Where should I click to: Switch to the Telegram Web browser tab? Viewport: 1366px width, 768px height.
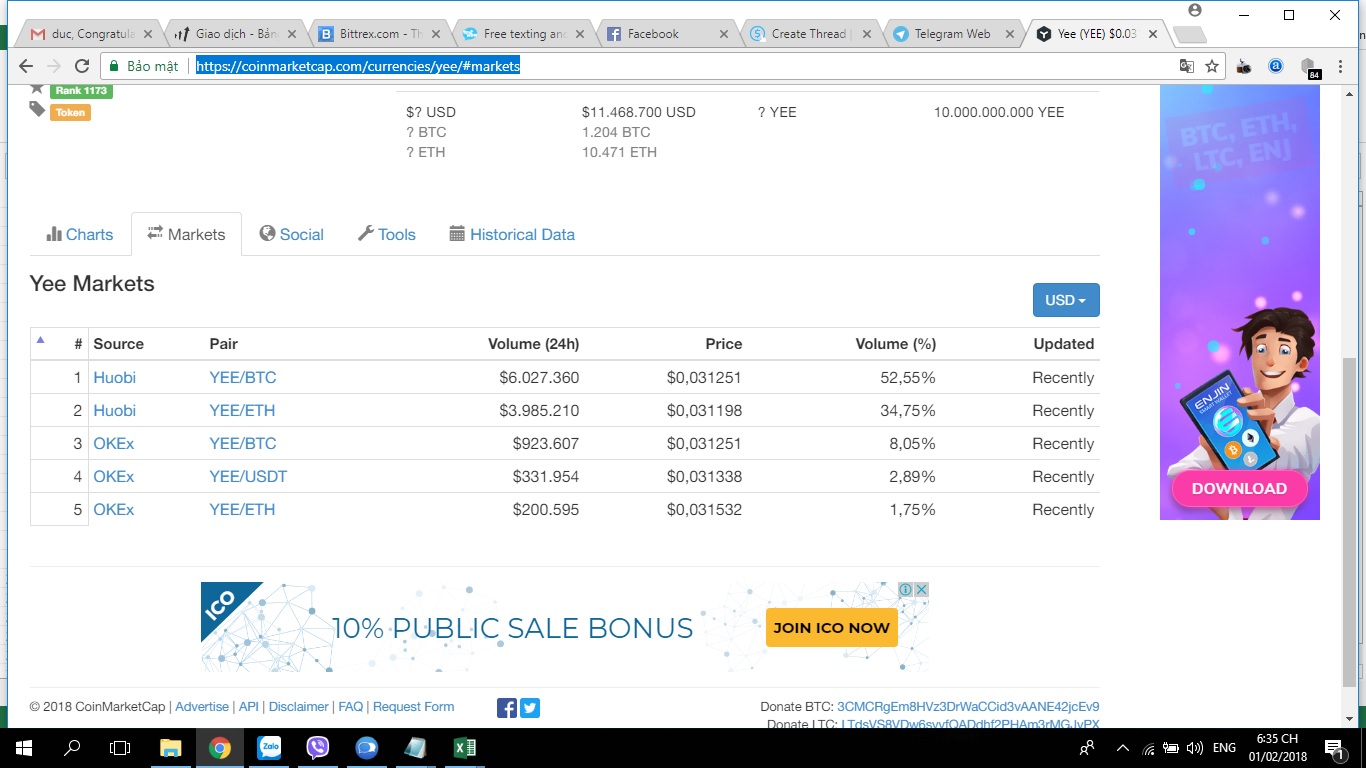951,34
